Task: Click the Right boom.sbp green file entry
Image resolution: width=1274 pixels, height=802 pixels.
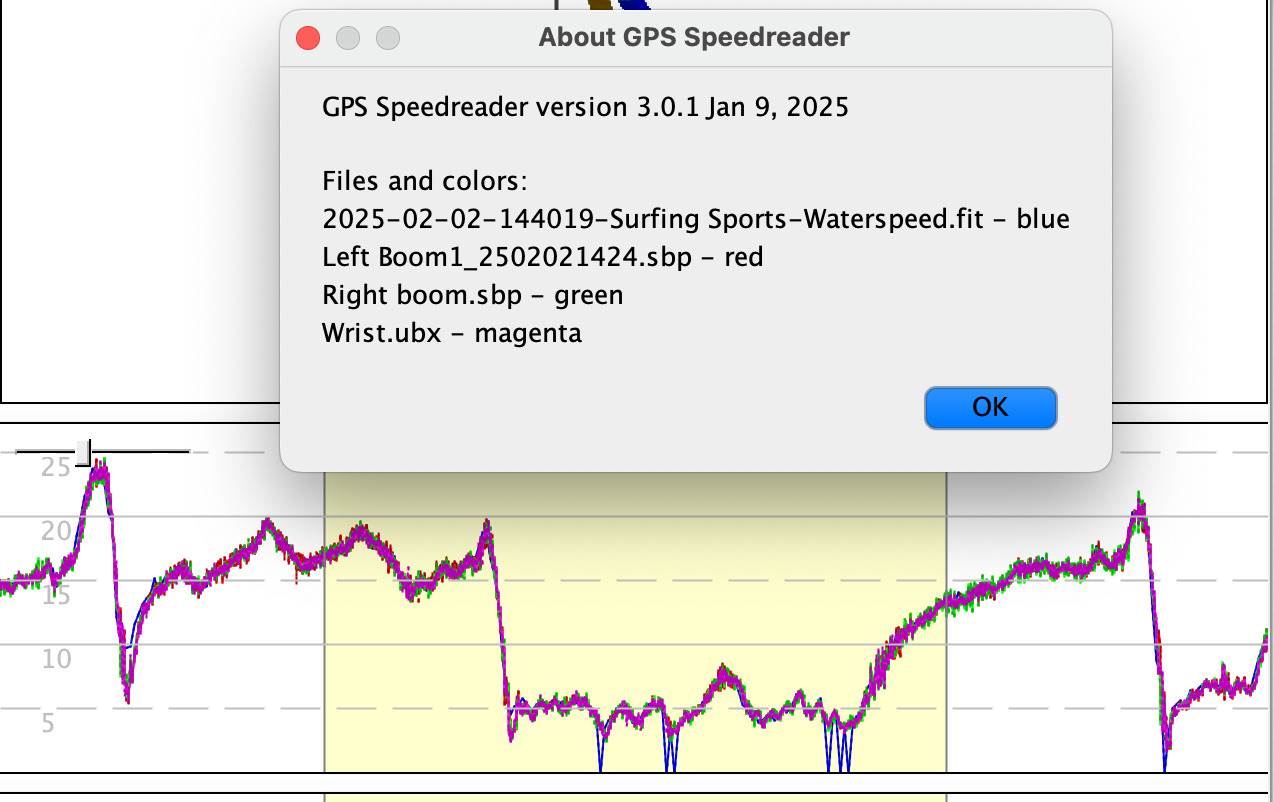Action: 473,294
